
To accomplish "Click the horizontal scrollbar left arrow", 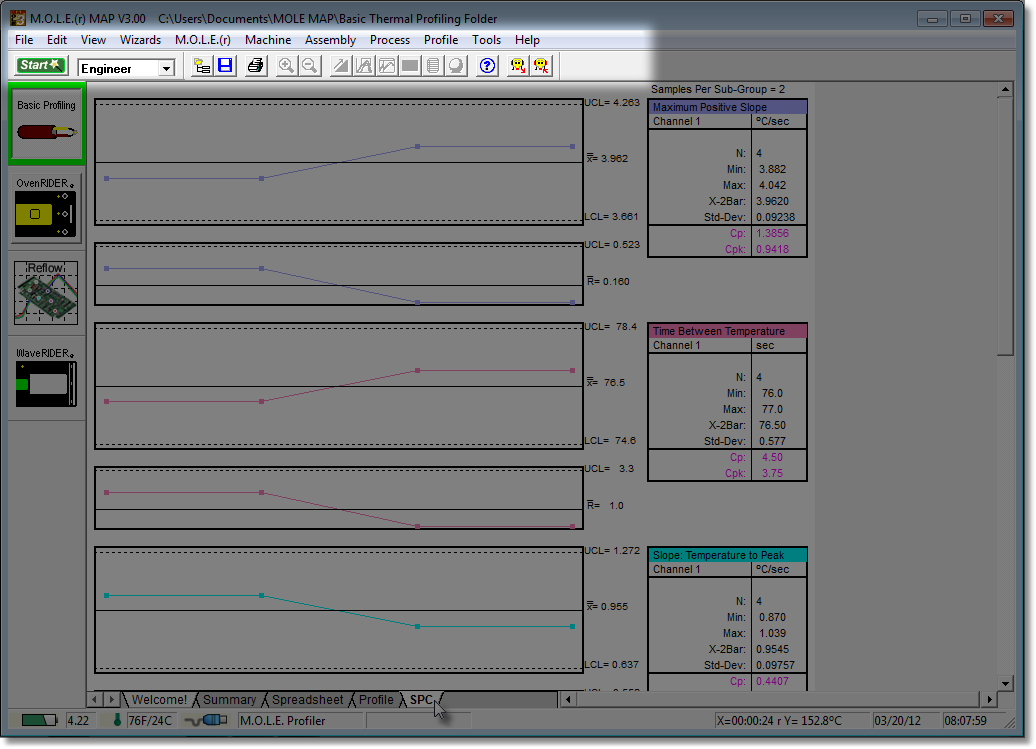I will (x=568, y=699).
